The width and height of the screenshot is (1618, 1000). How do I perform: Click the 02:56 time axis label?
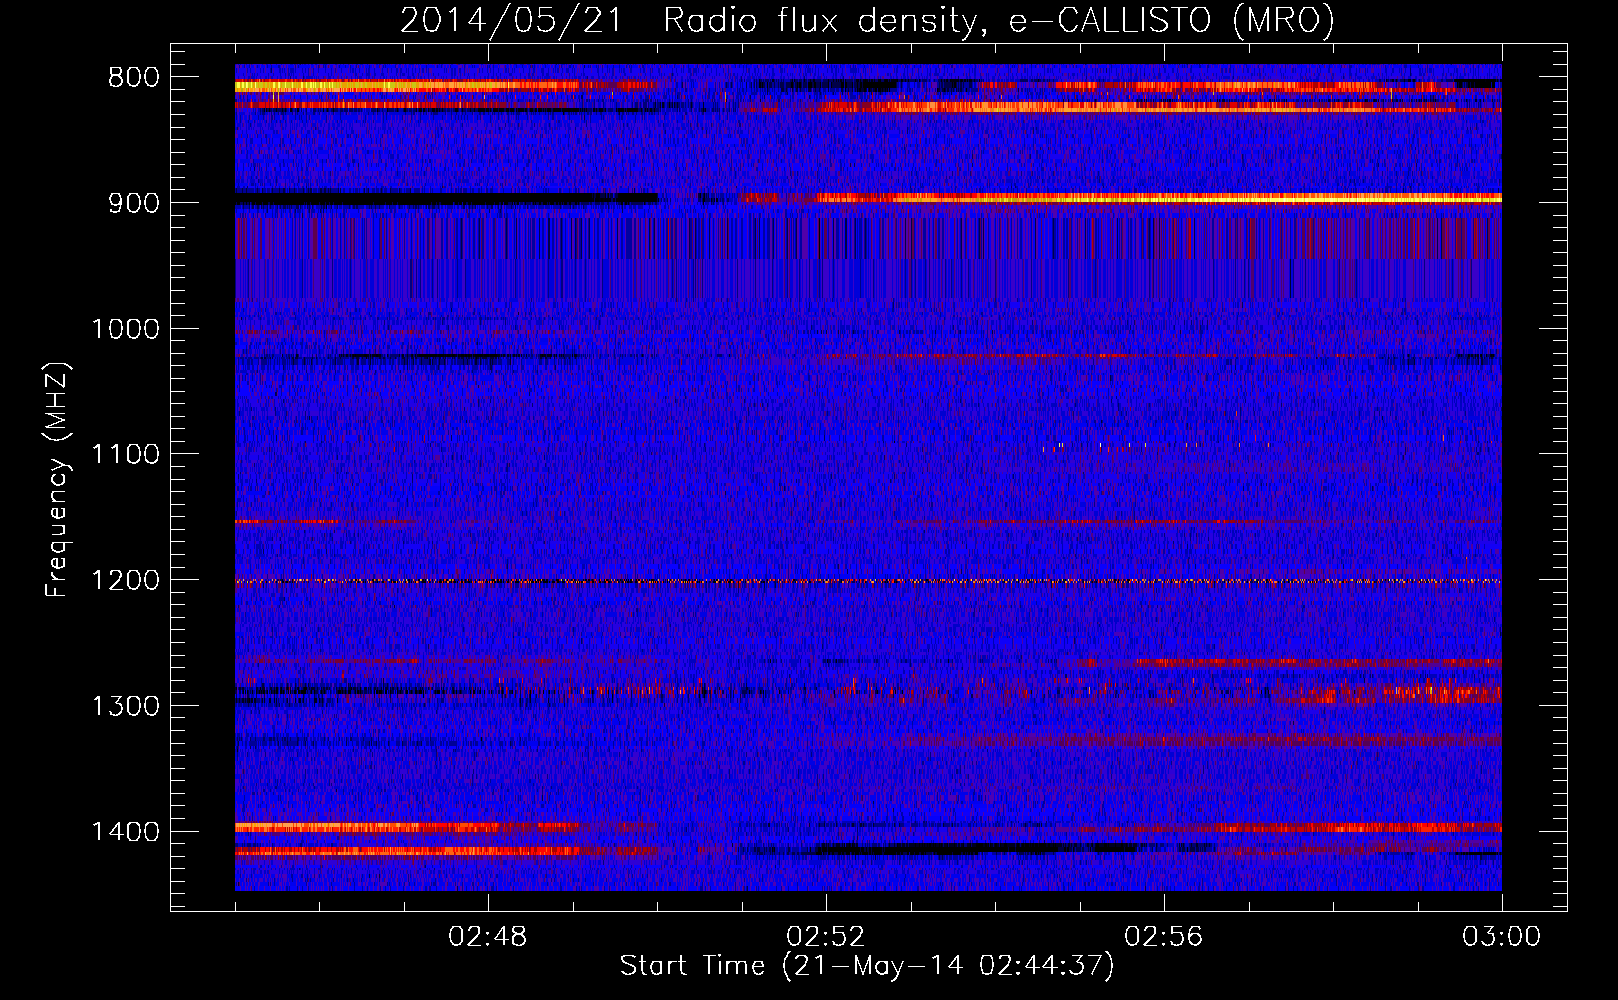[1164, 937]
